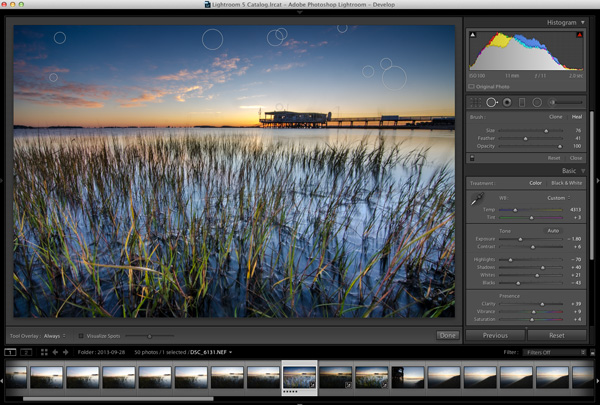Select the Spot Removal tool icon
The image size is (600, 405).
click(491, 103)
